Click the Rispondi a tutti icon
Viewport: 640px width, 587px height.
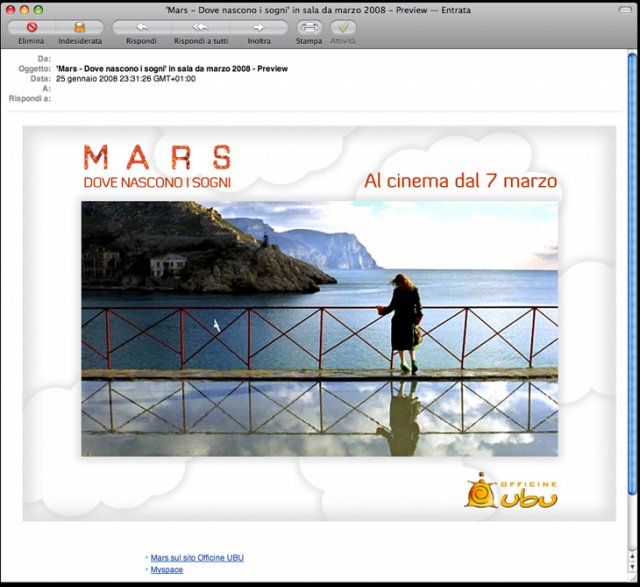tap(200, 28)
